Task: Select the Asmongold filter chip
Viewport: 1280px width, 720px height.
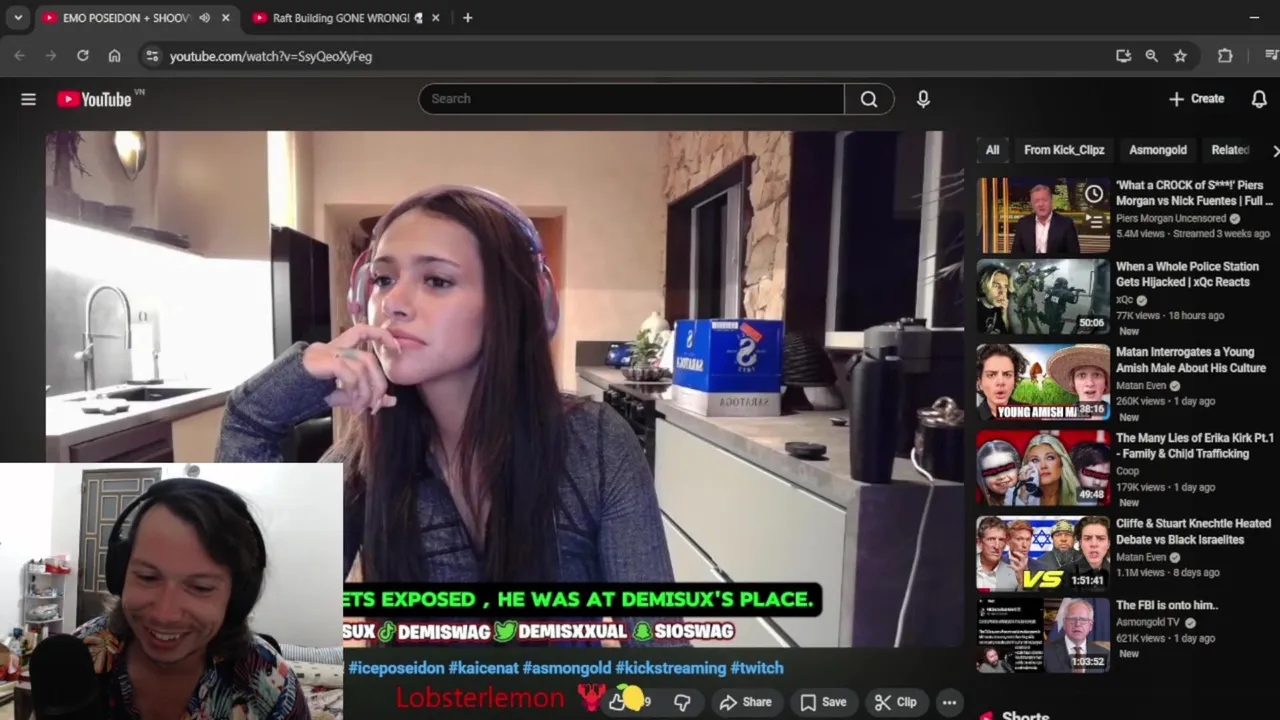Action: click(x=1158, y=150)
